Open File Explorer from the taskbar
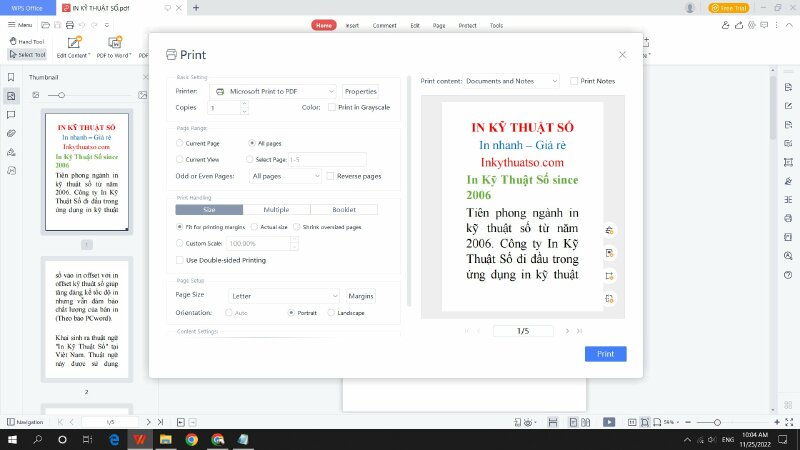 (166, 439)
